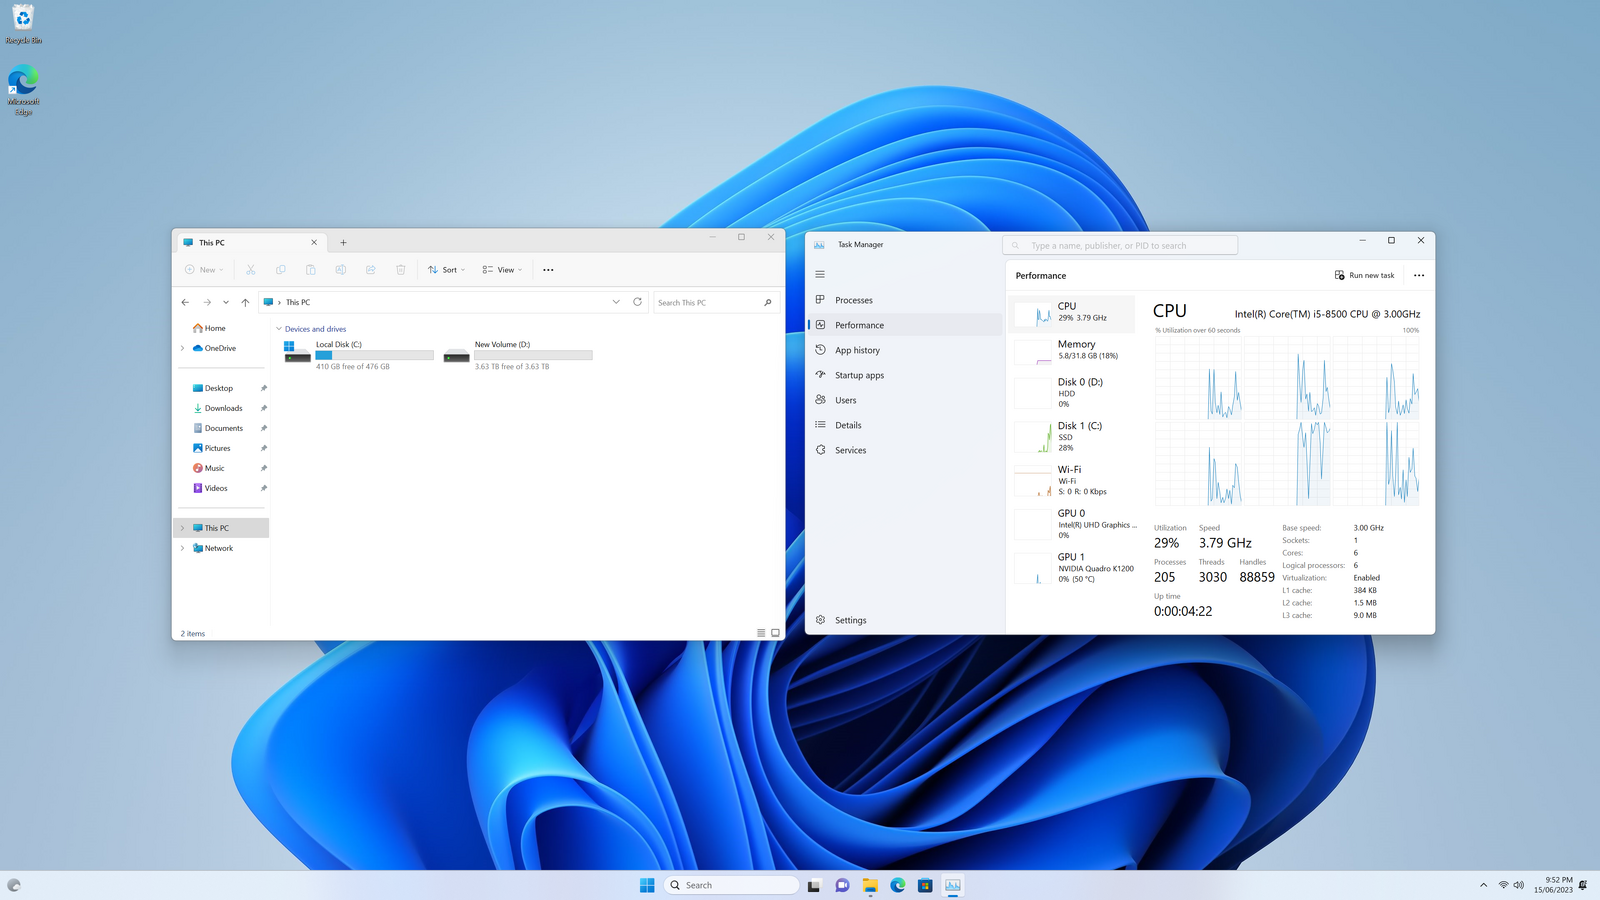Open the View dropdown menu
Screen dimensions: 1600x900
point(502,270)
